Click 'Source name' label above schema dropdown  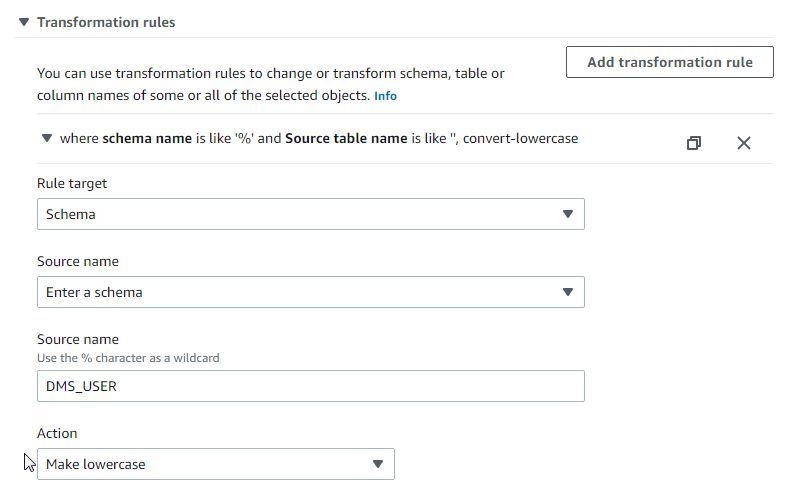pyautogui.click(x=78, y=262)
